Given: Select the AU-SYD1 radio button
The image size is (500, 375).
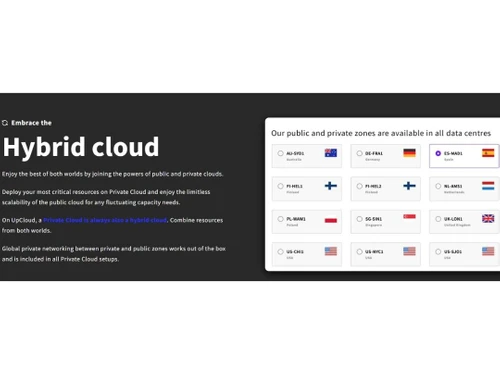Looking at the screenshot, I should pos(280,153).
